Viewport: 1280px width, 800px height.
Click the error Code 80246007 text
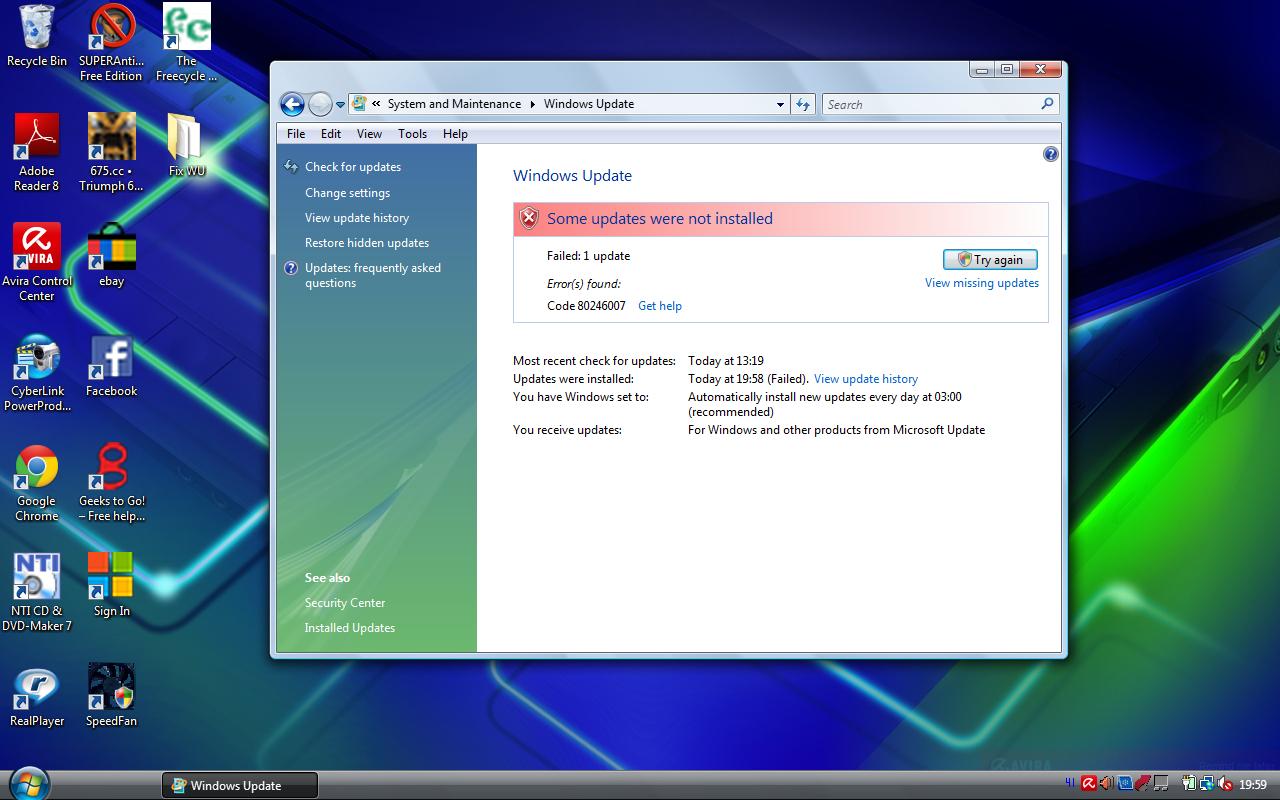coord(586,306)
